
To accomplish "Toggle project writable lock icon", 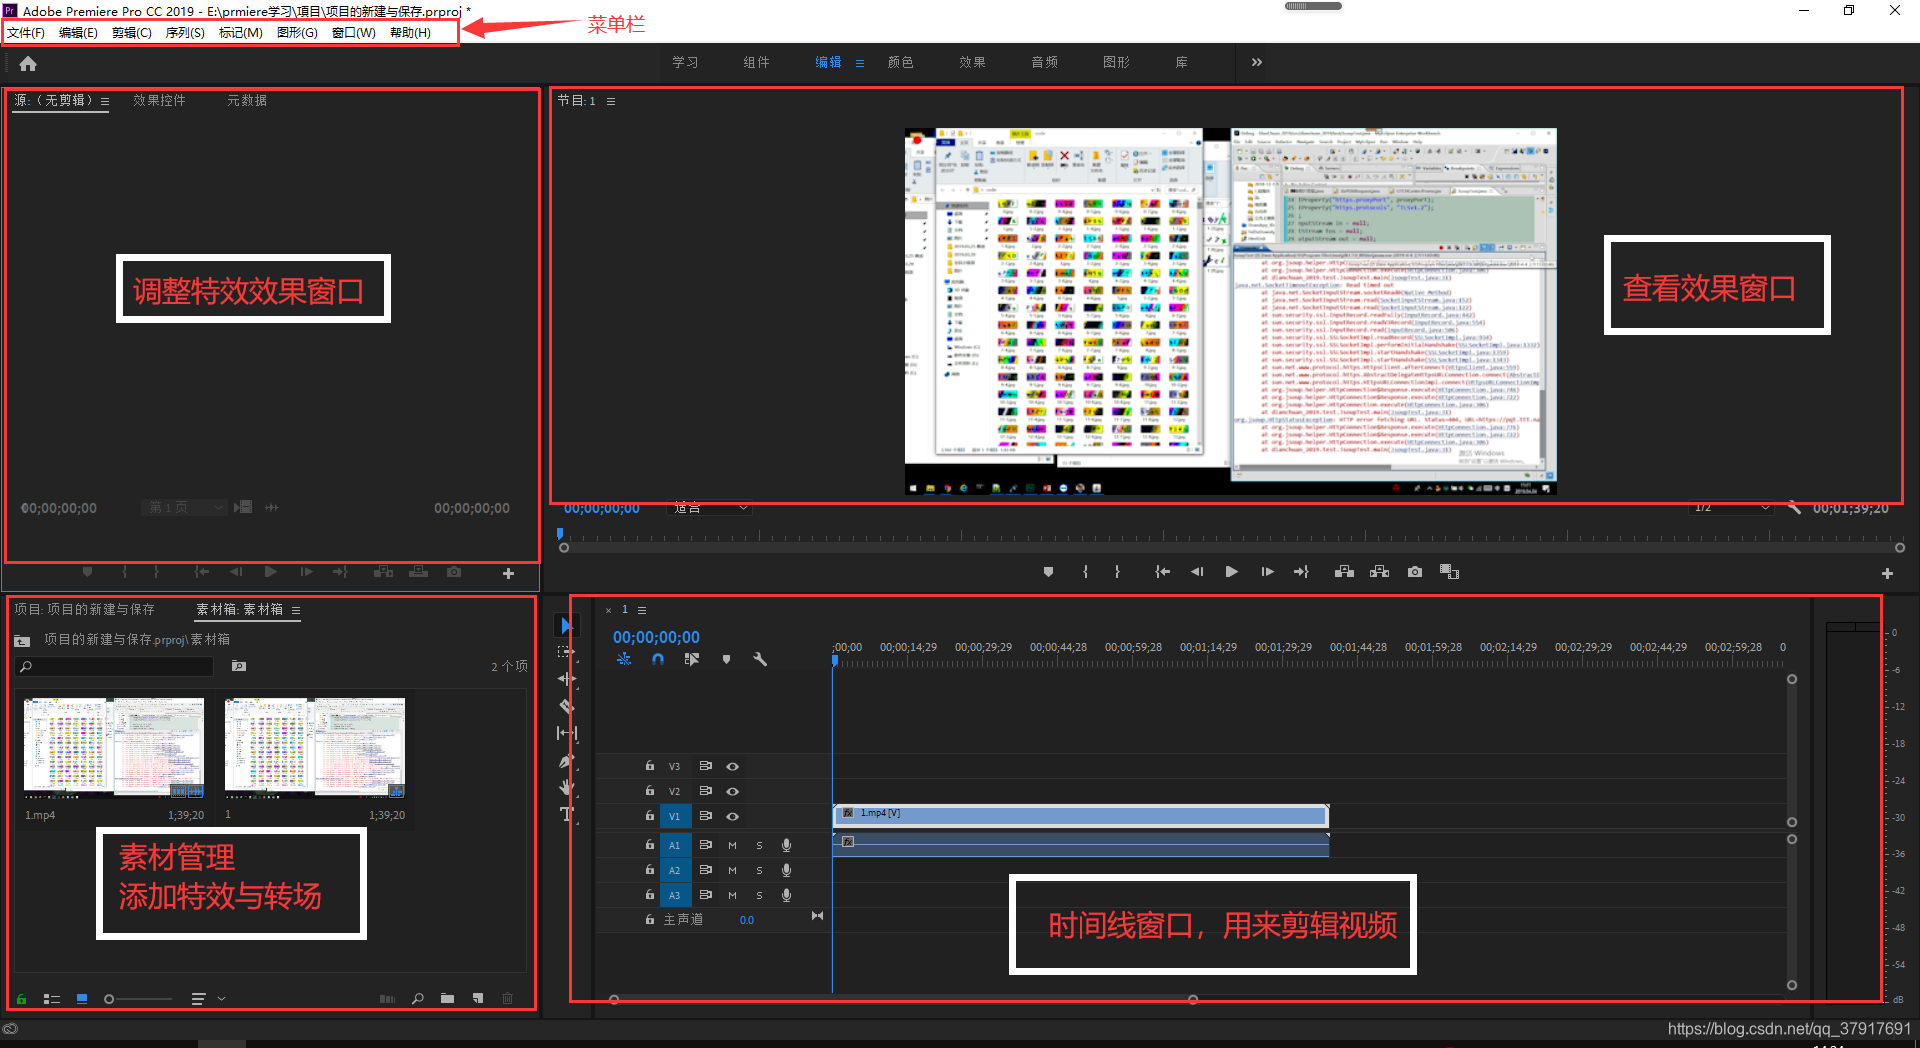I will (21, 999).
